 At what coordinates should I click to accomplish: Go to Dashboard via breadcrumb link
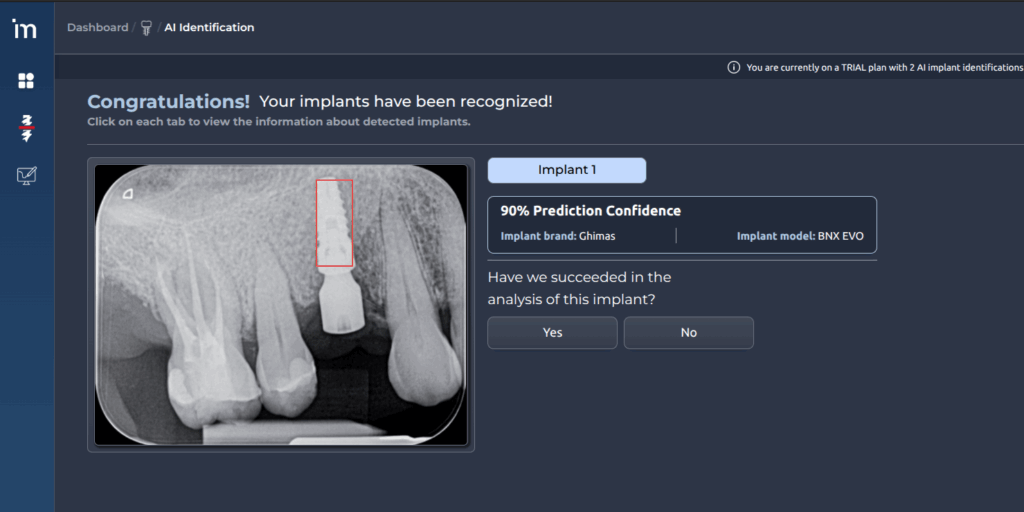(97, 28)
